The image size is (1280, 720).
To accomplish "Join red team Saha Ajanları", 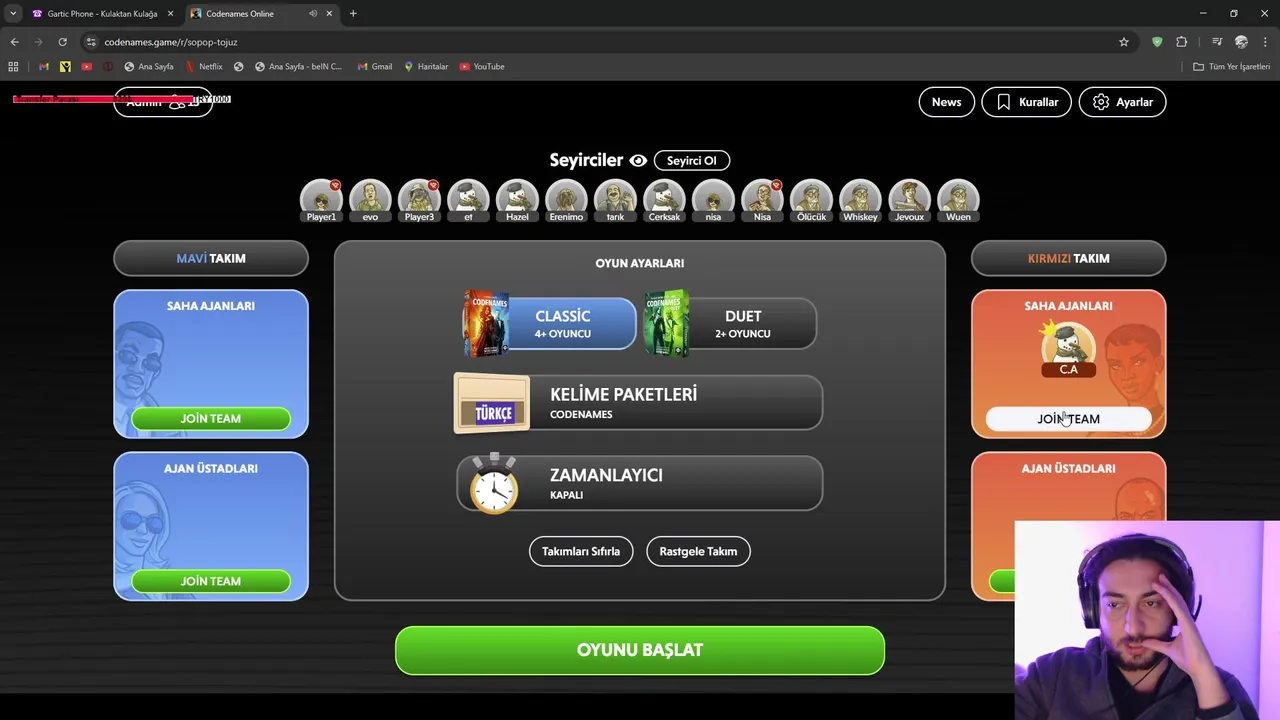I will tap(1068, 419).
